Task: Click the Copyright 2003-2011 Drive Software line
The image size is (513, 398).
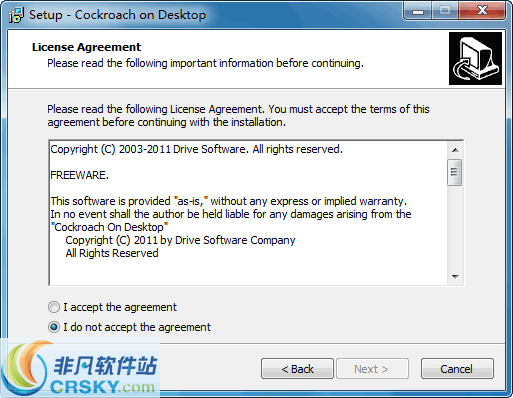Action: [196, 149]
